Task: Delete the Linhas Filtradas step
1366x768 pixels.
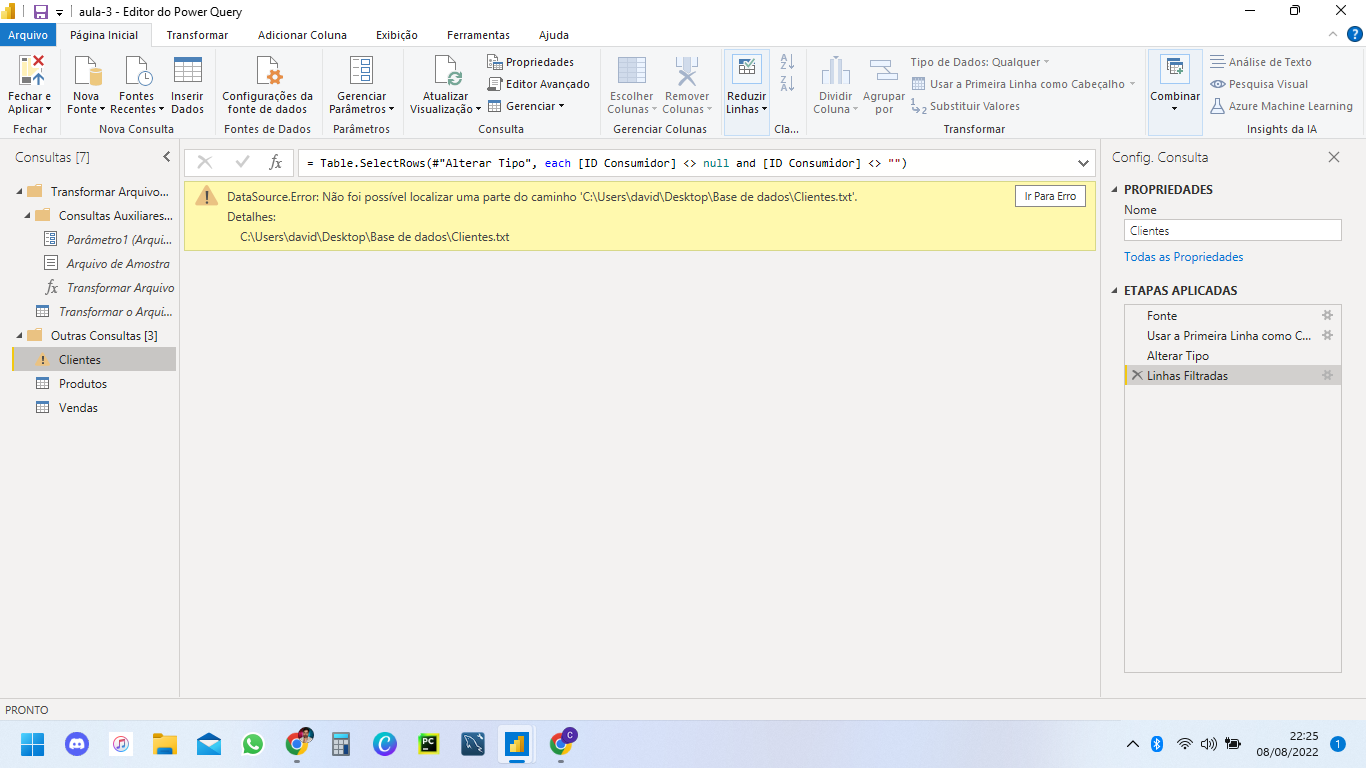Action: tap(1137, 375)
